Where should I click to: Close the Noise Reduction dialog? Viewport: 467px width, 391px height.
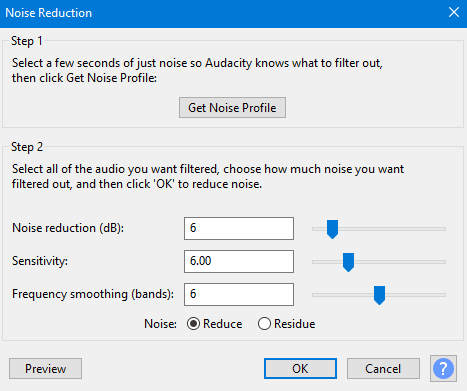[454, 13]
